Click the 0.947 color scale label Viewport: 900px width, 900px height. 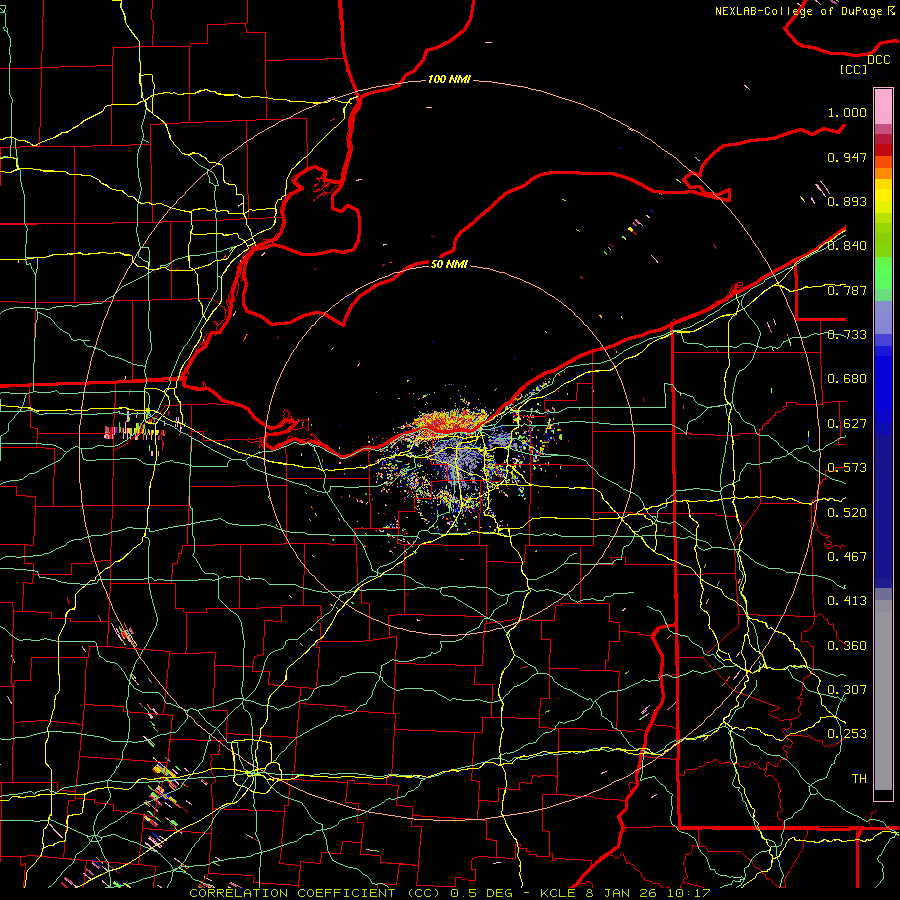(x=847, y=157)
